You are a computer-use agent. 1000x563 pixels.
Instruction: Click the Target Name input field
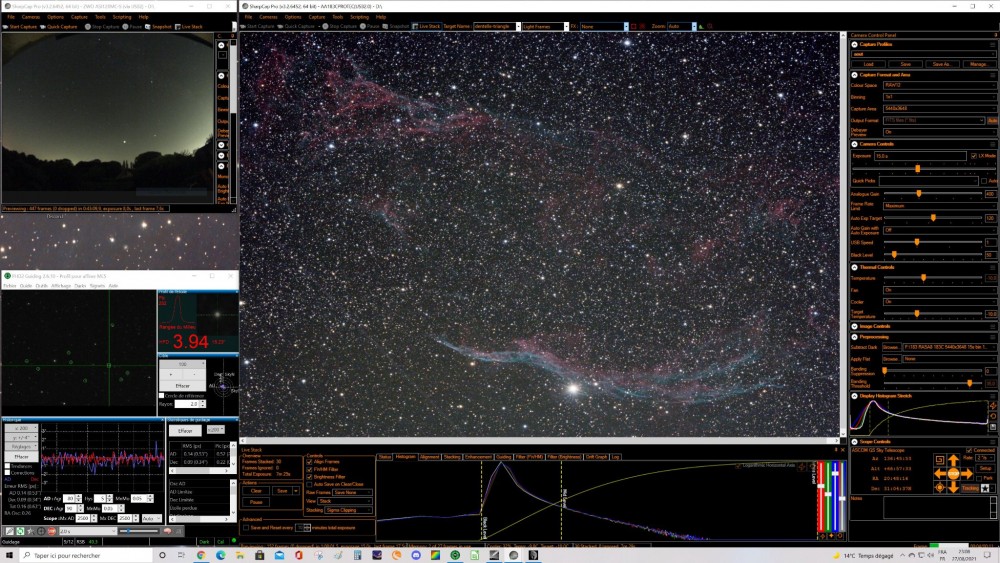tap(496, 26)
